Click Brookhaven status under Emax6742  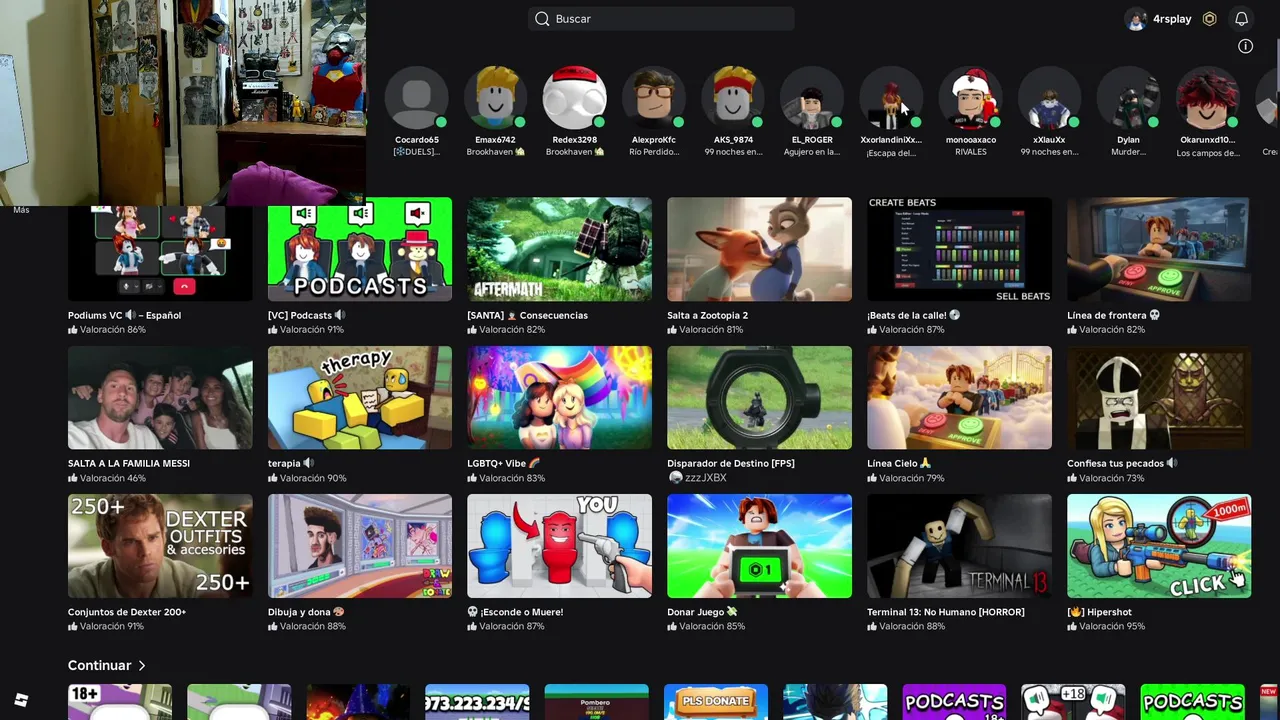tap(496, 152)
